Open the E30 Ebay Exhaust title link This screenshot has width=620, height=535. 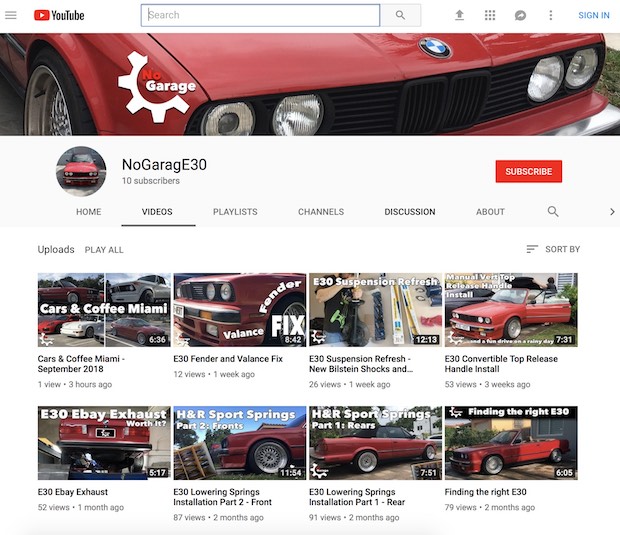(72, 492)
